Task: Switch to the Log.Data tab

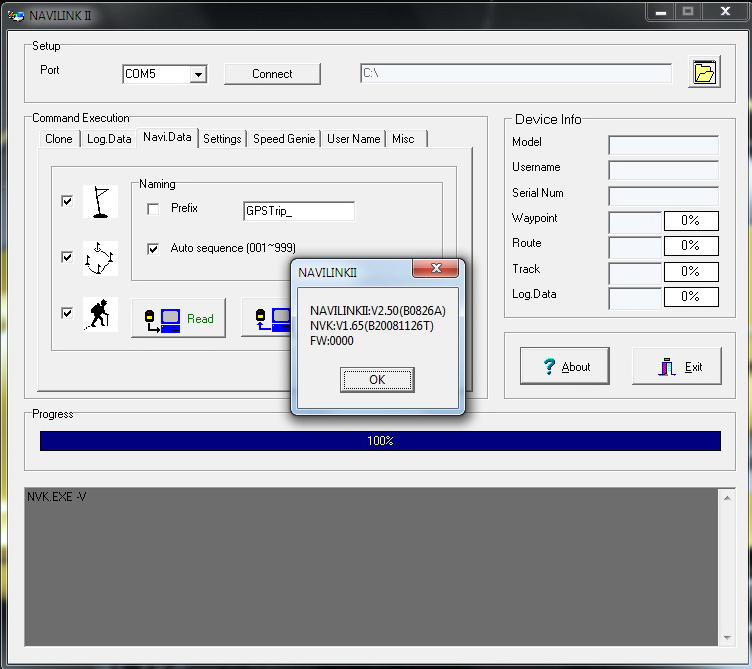Action: click(109, 139)
